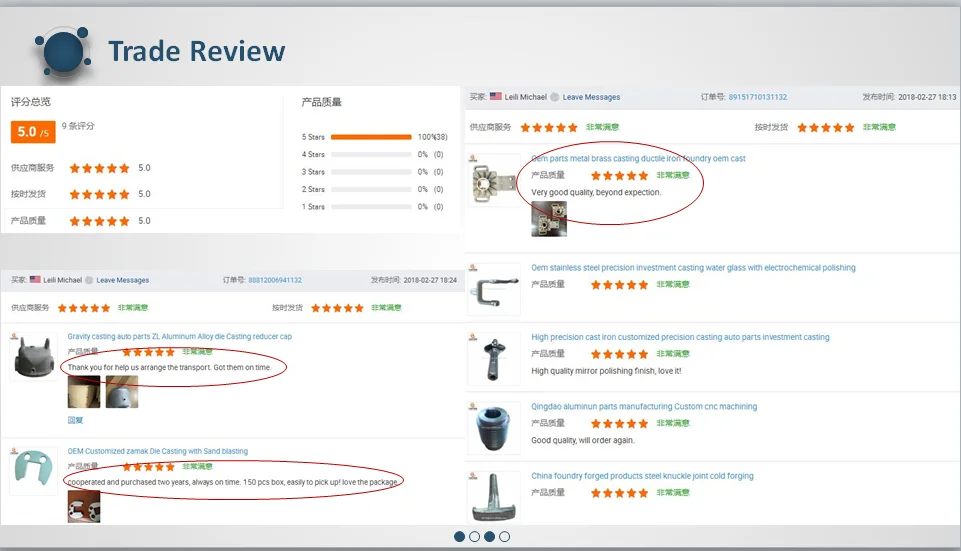Click the 供应商服务 stars in summary panel
961x551 pixels.
click(99, 168)
